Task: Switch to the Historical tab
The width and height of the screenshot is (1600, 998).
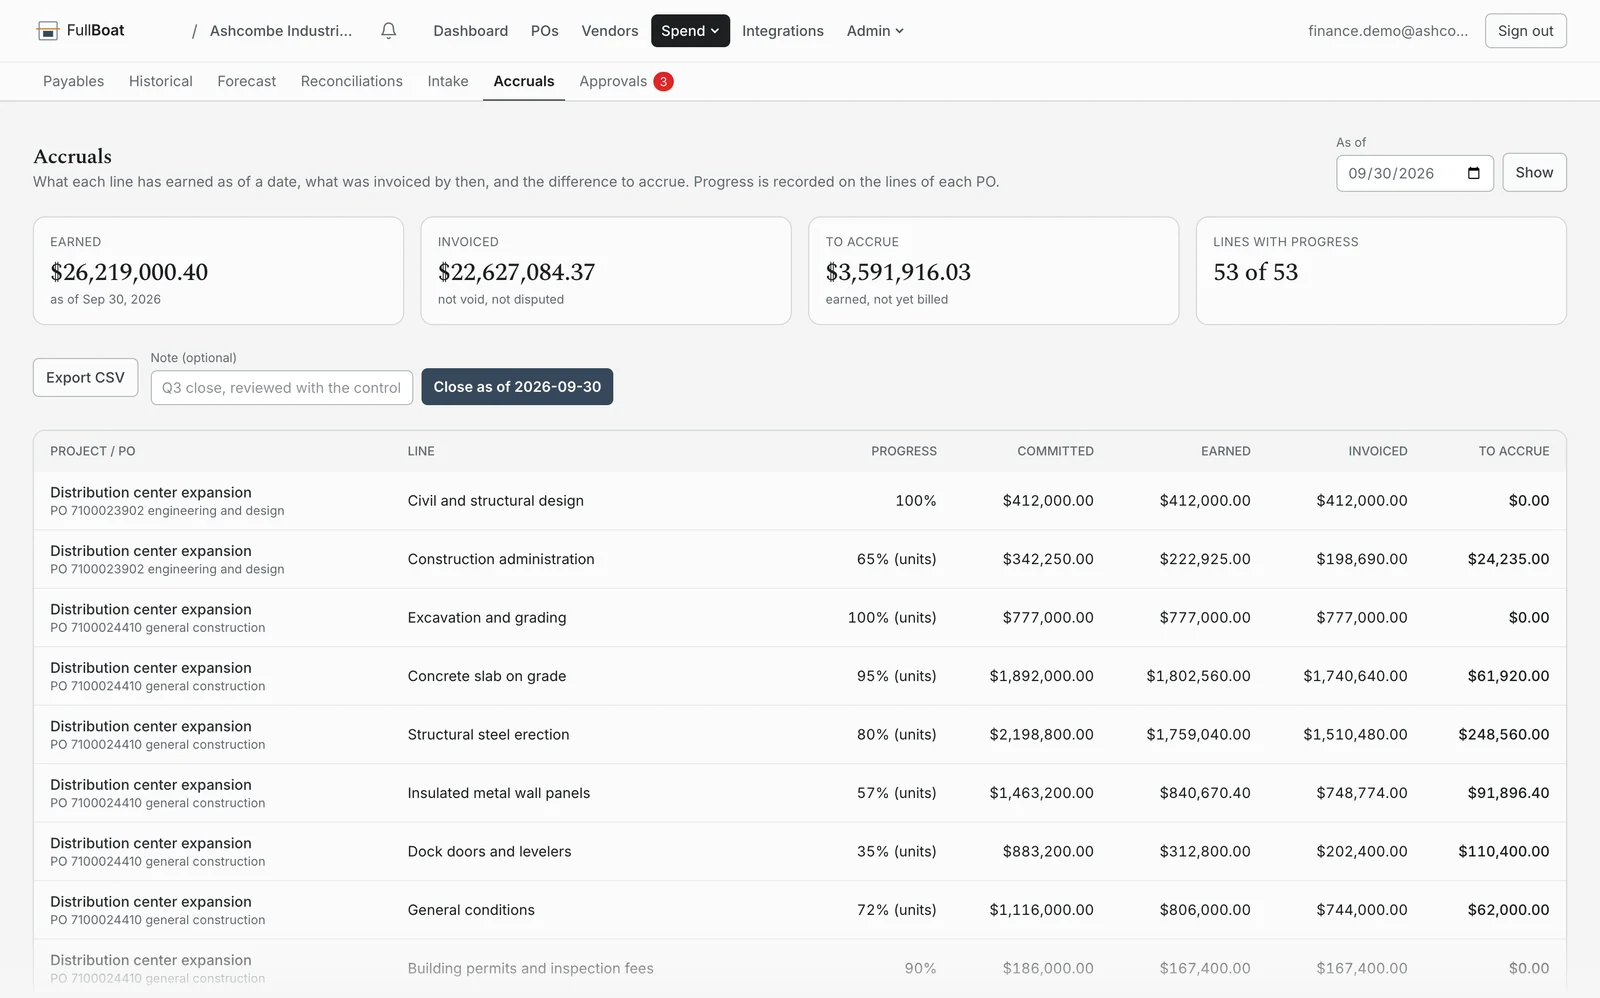Action: (x=161, y=81)
